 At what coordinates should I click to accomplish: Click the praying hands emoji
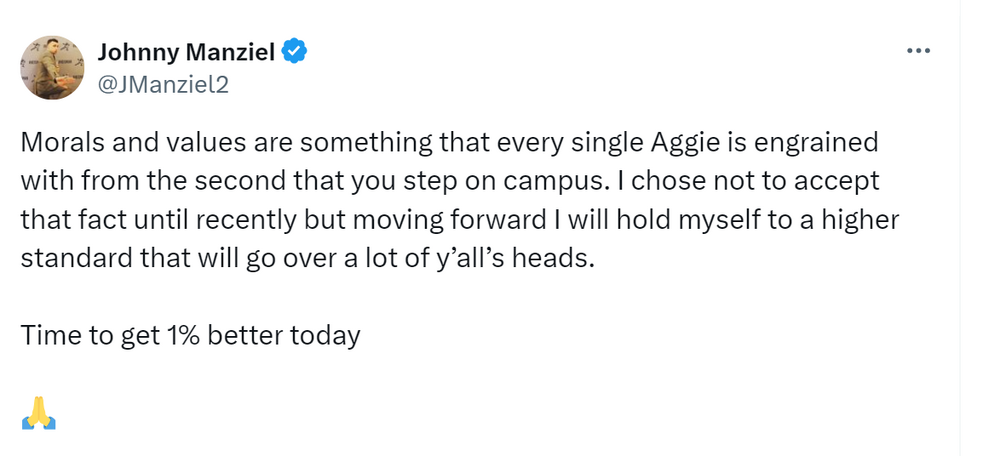click(39, 412)
